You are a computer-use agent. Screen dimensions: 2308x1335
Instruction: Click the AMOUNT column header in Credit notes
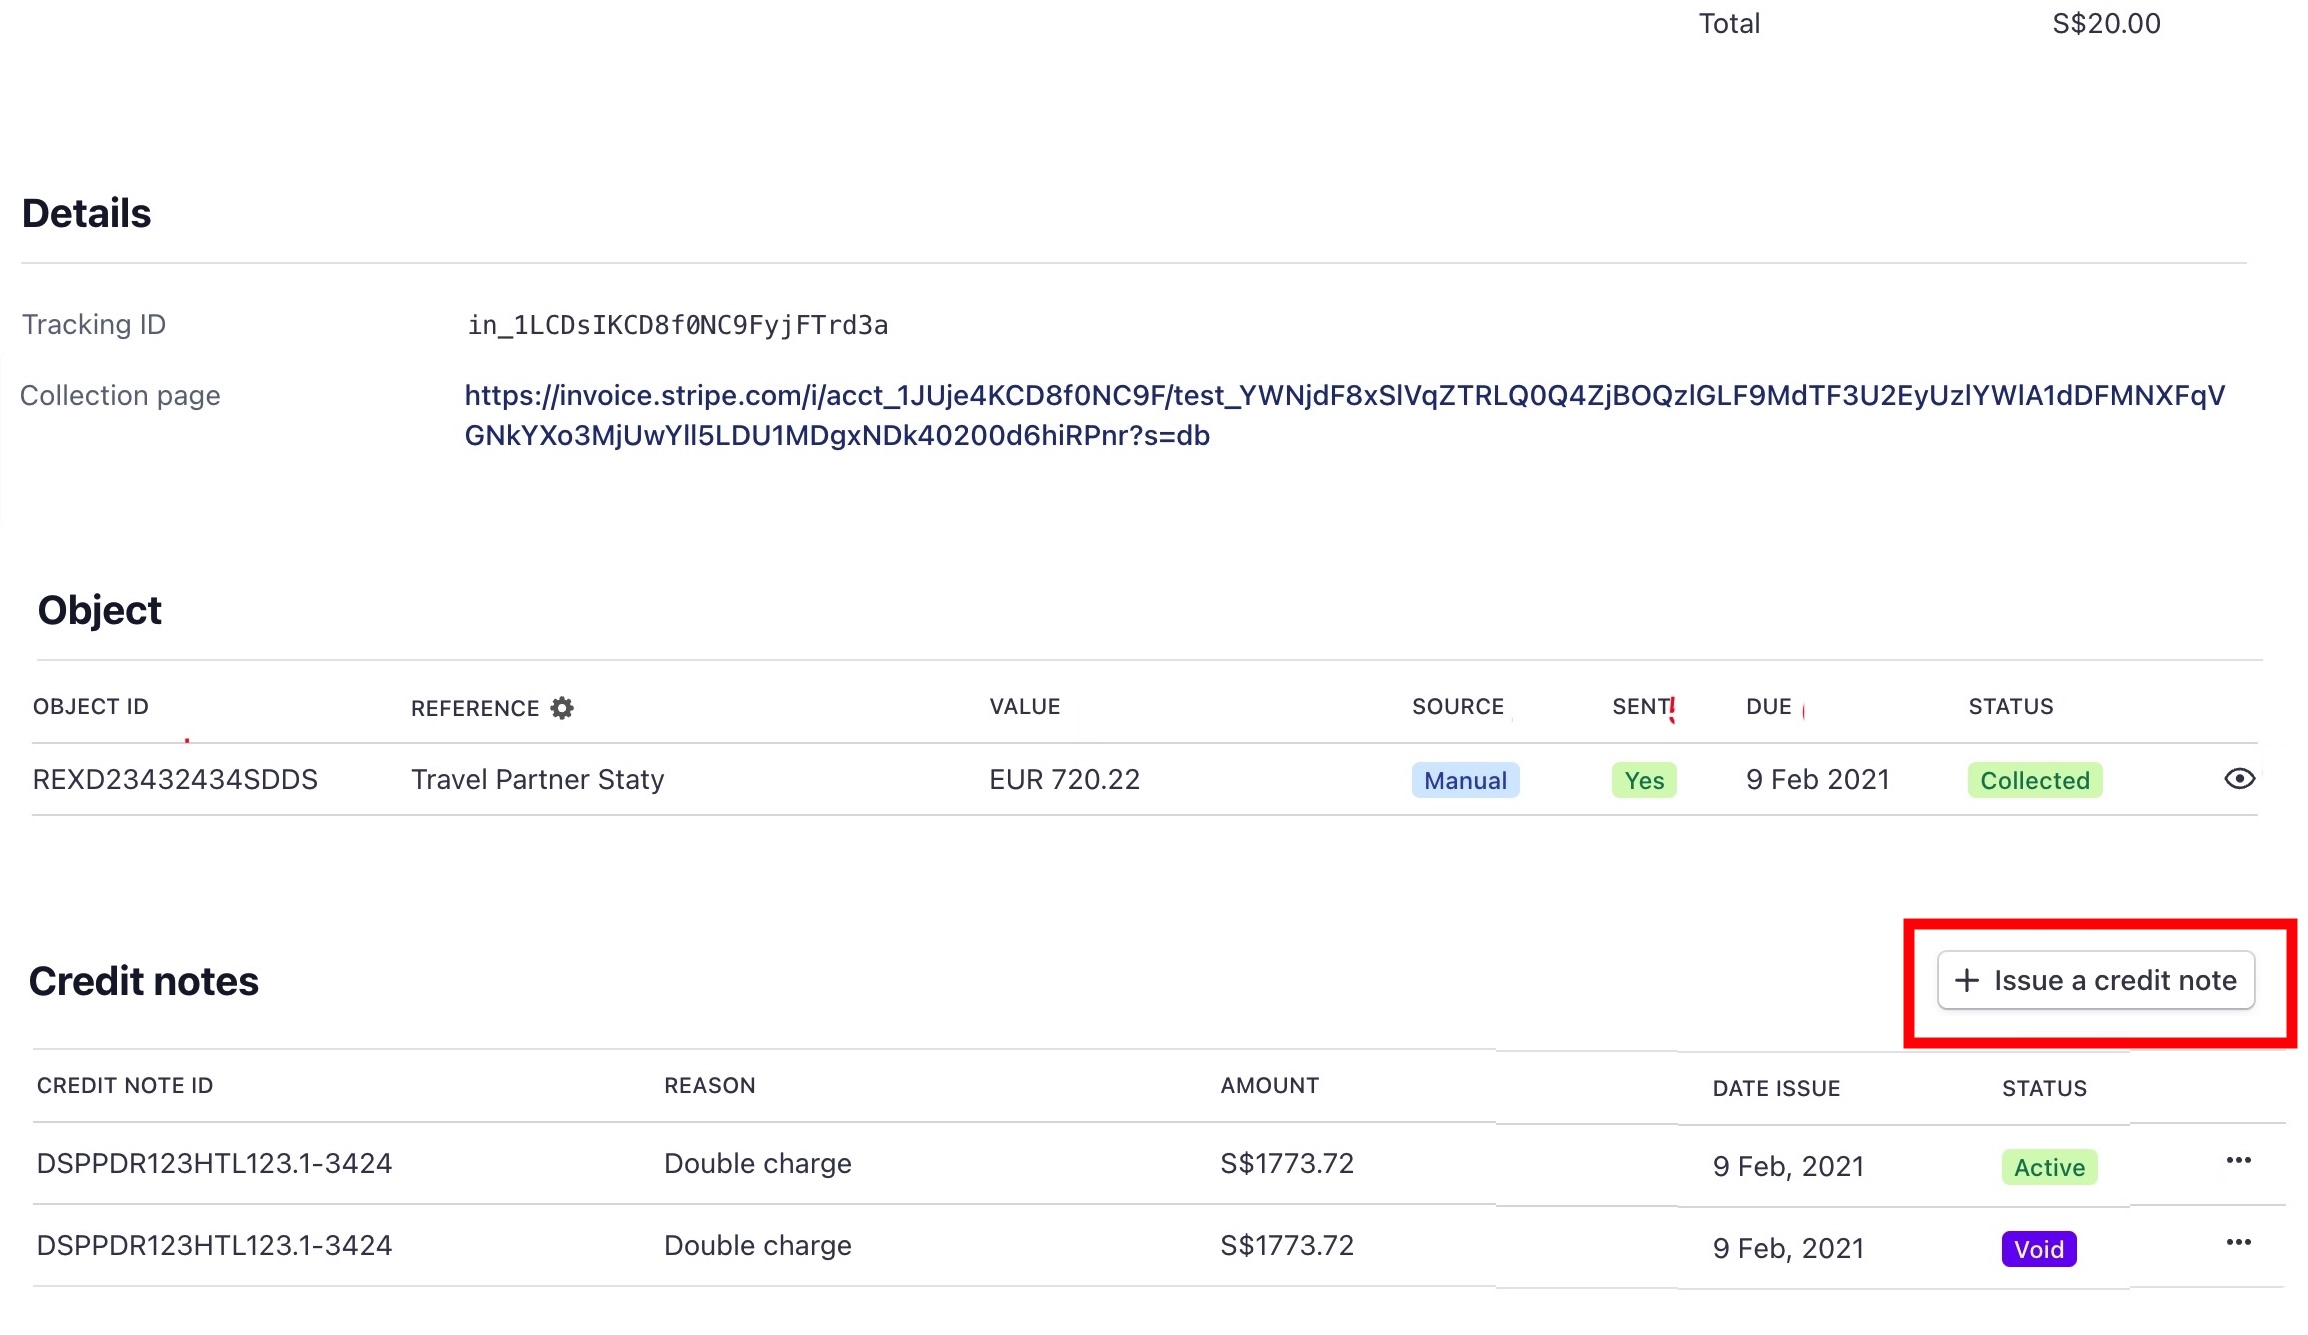1269,1086
